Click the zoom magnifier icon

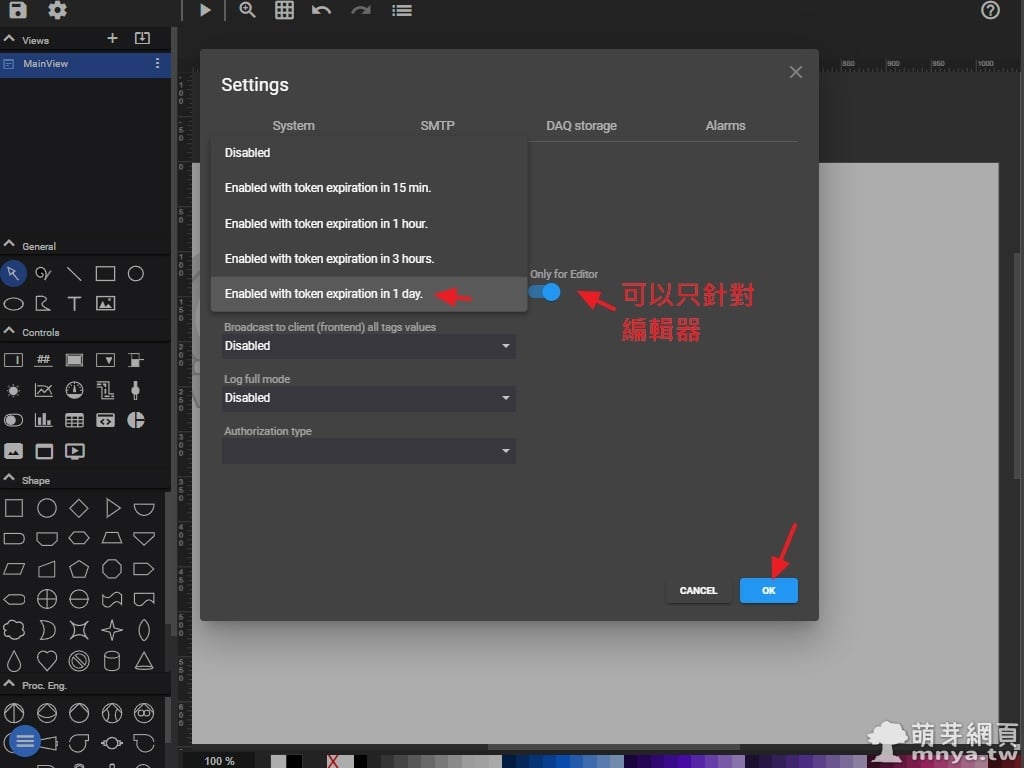[247, 10]
